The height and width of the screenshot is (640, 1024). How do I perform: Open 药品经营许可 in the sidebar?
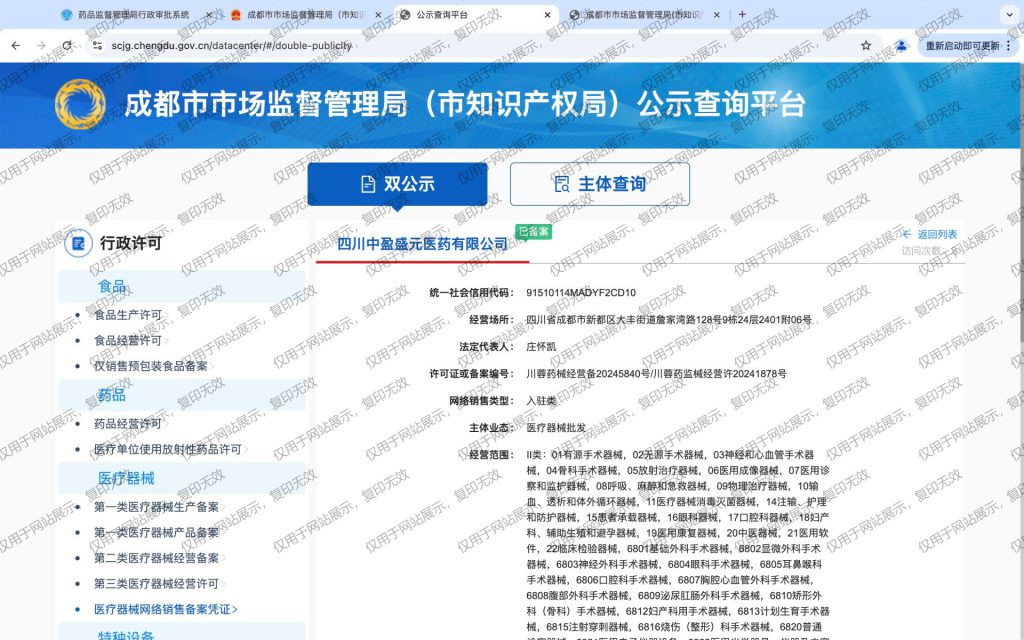click(x=127, y=424)
